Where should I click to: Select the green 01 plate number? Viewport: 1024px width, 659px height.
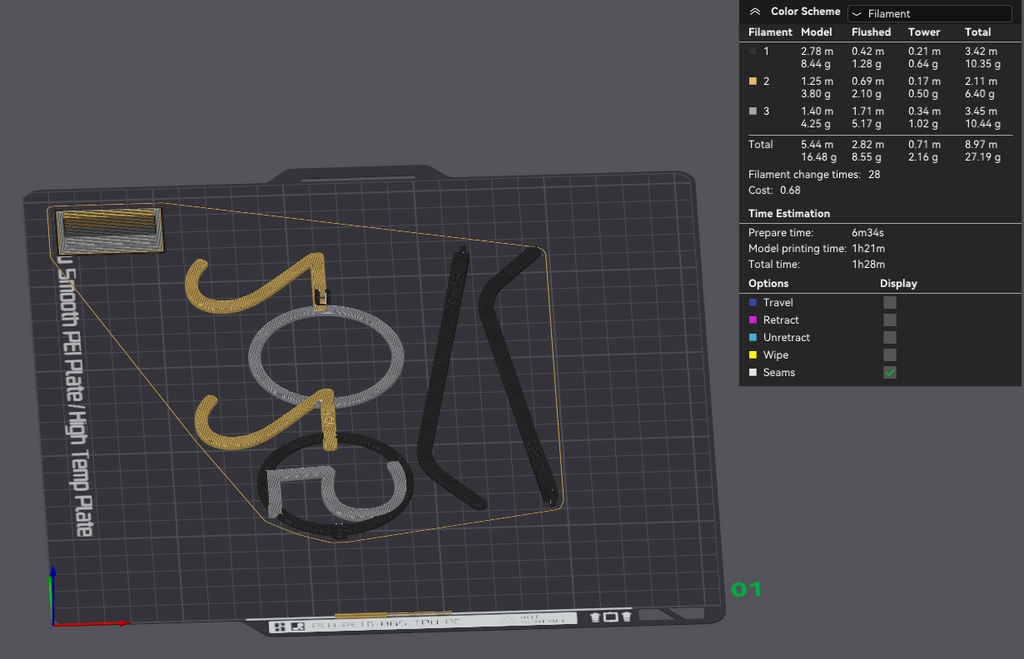[746, 590]
